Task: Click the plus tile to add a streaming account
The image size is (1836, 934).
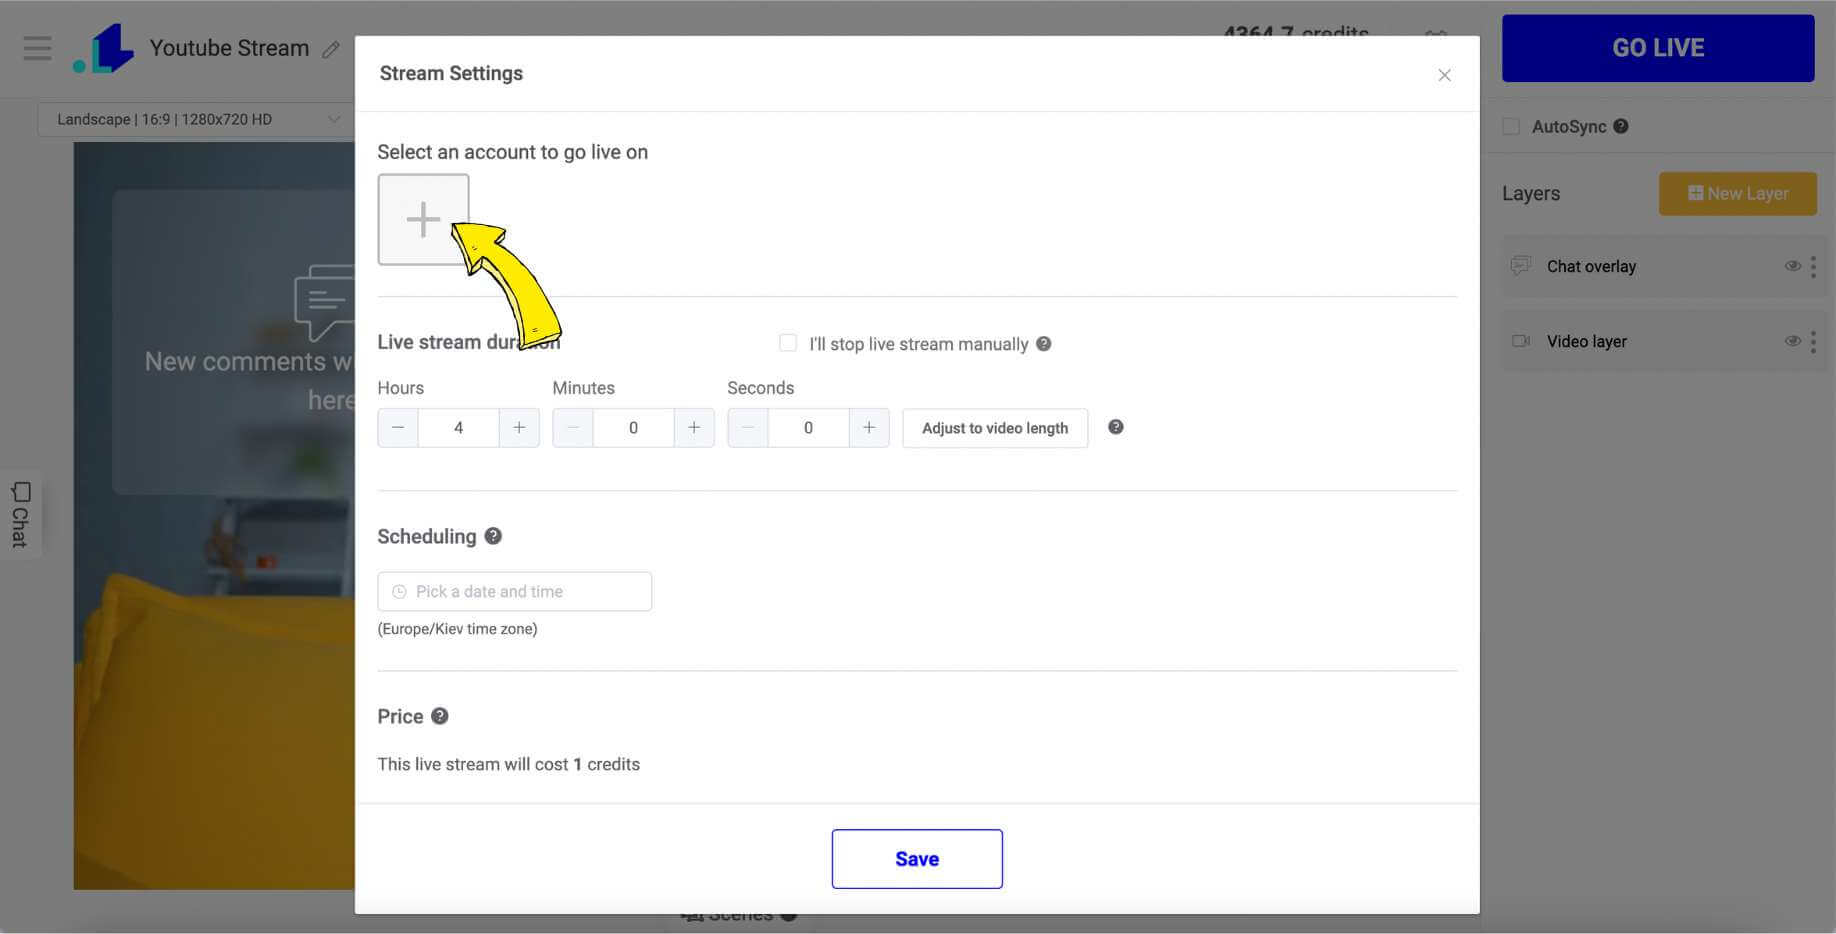Action: coord(422,218)
